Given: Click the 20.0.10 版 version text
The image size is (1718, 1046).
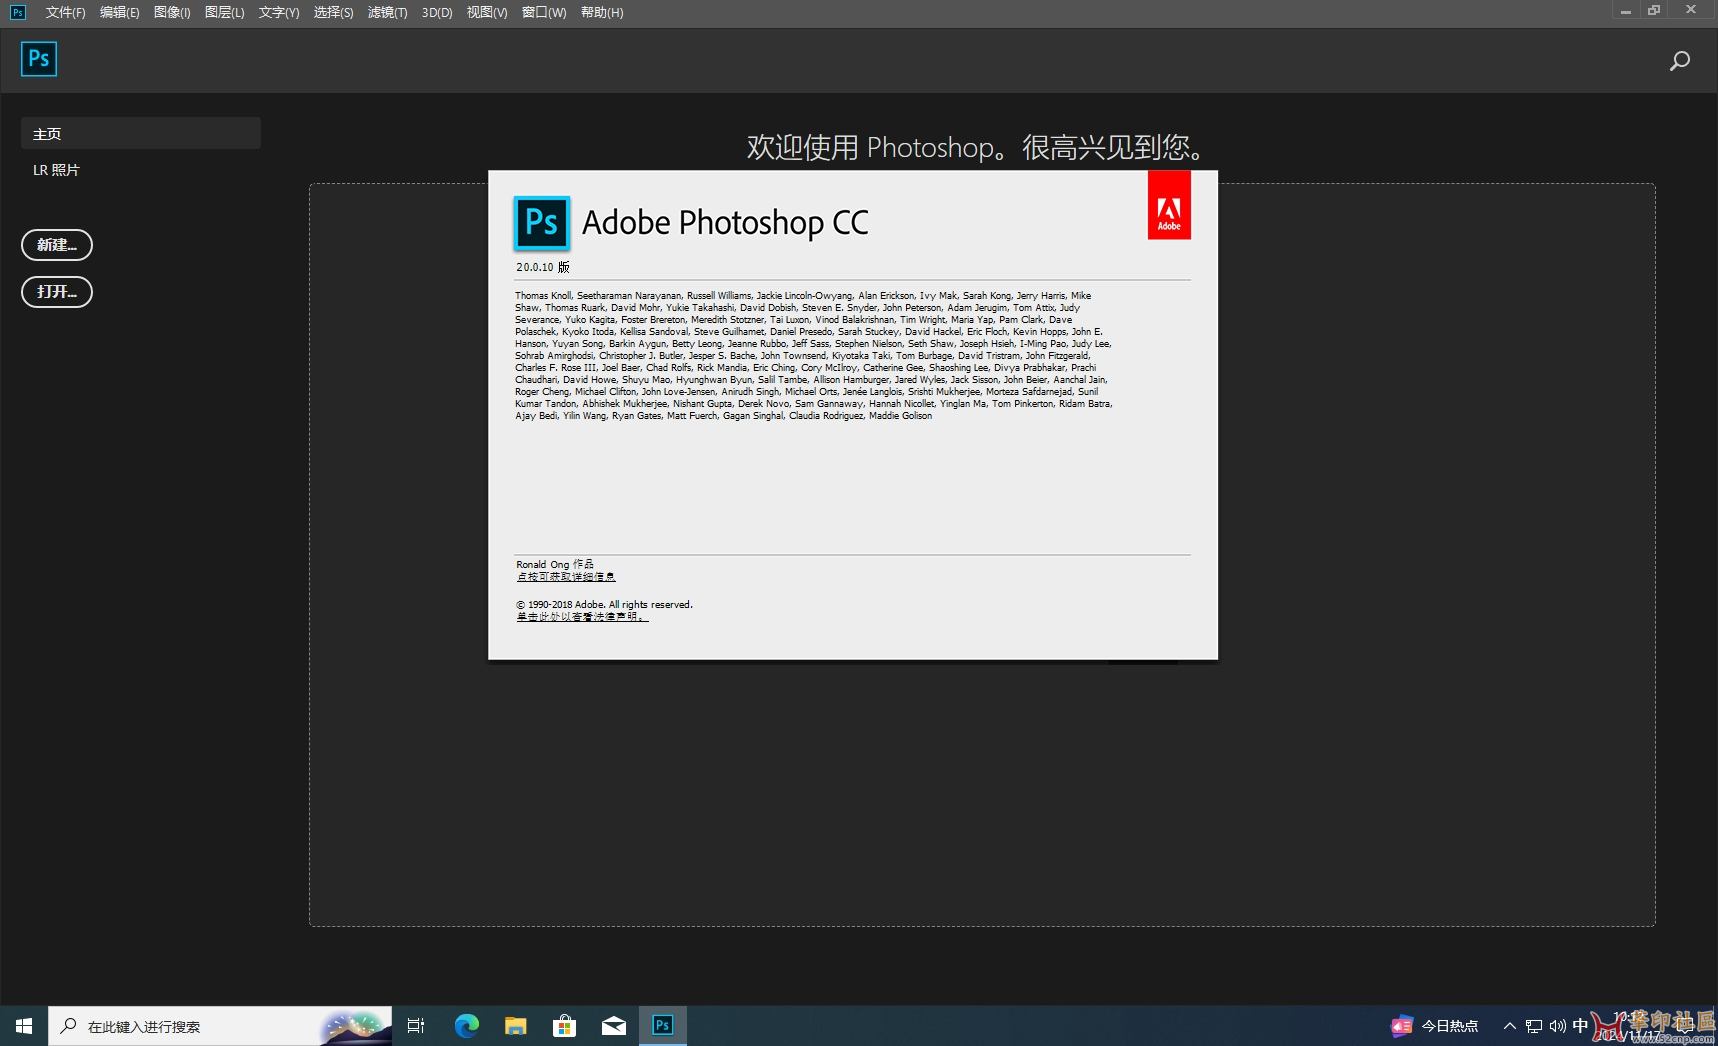Looking at the screenshot, I should tap(543, 267).
